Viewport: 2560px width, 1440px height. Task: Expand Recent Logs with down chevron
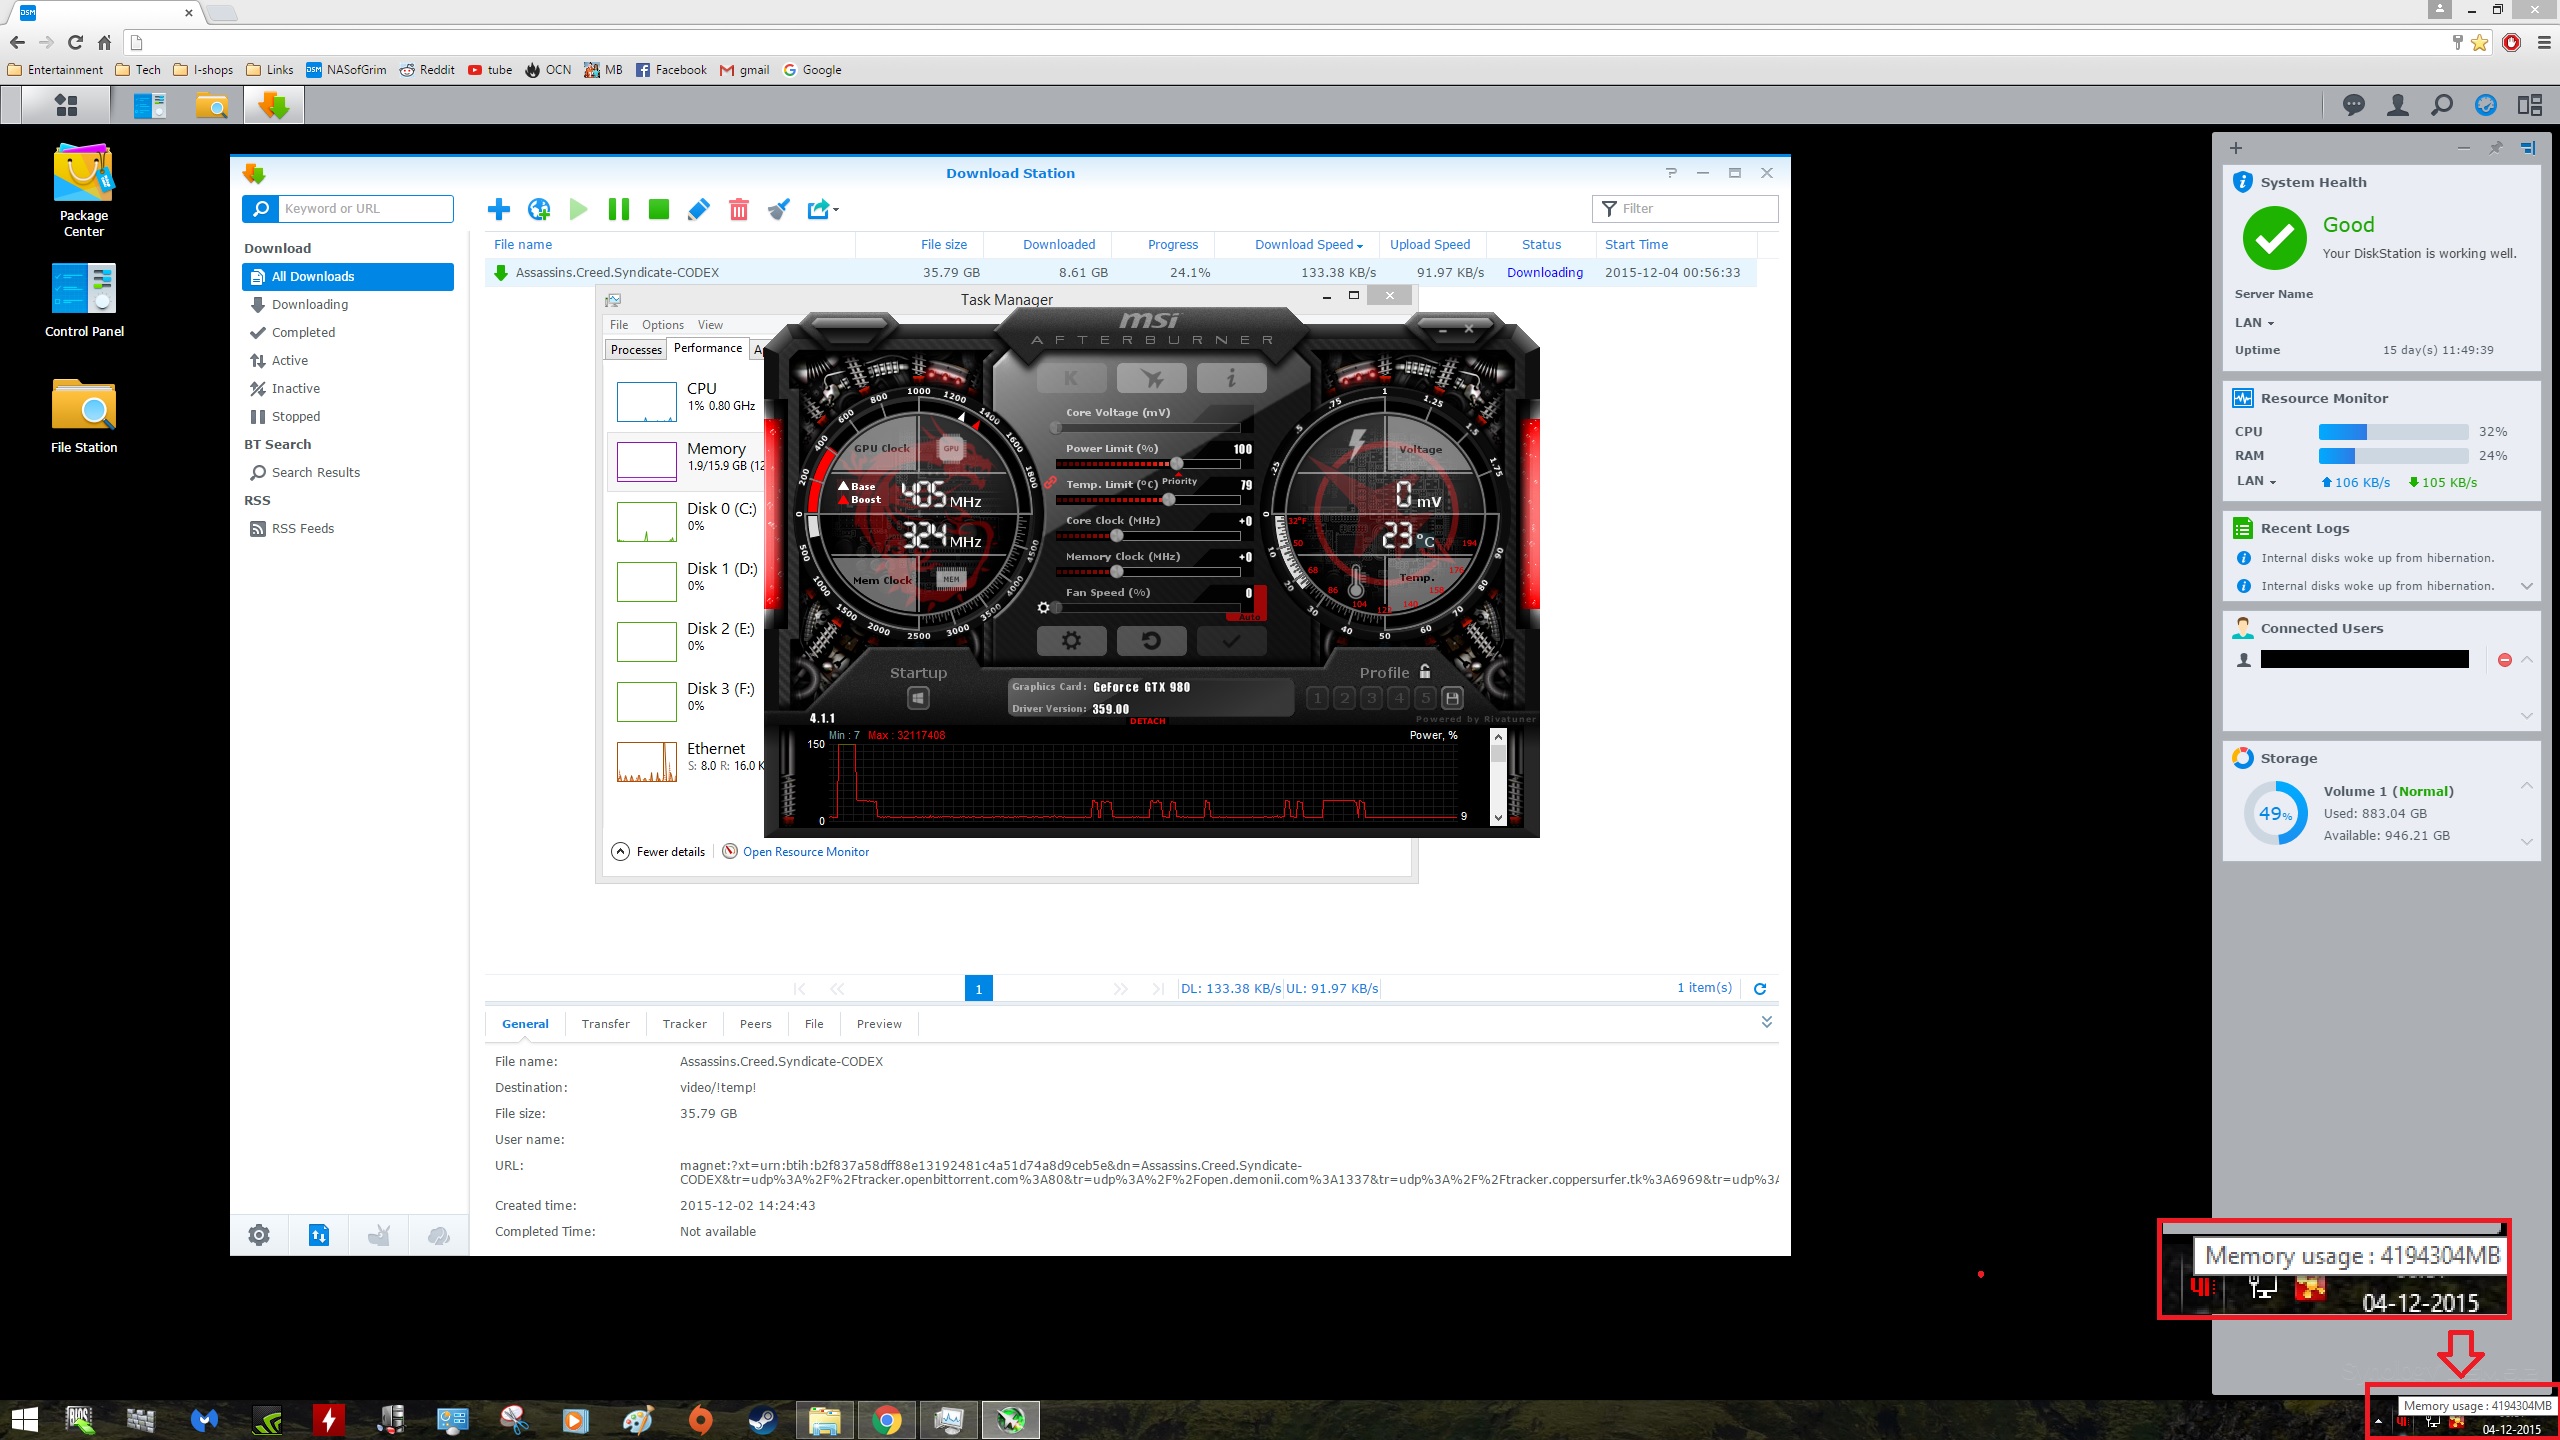[2527, 586]
